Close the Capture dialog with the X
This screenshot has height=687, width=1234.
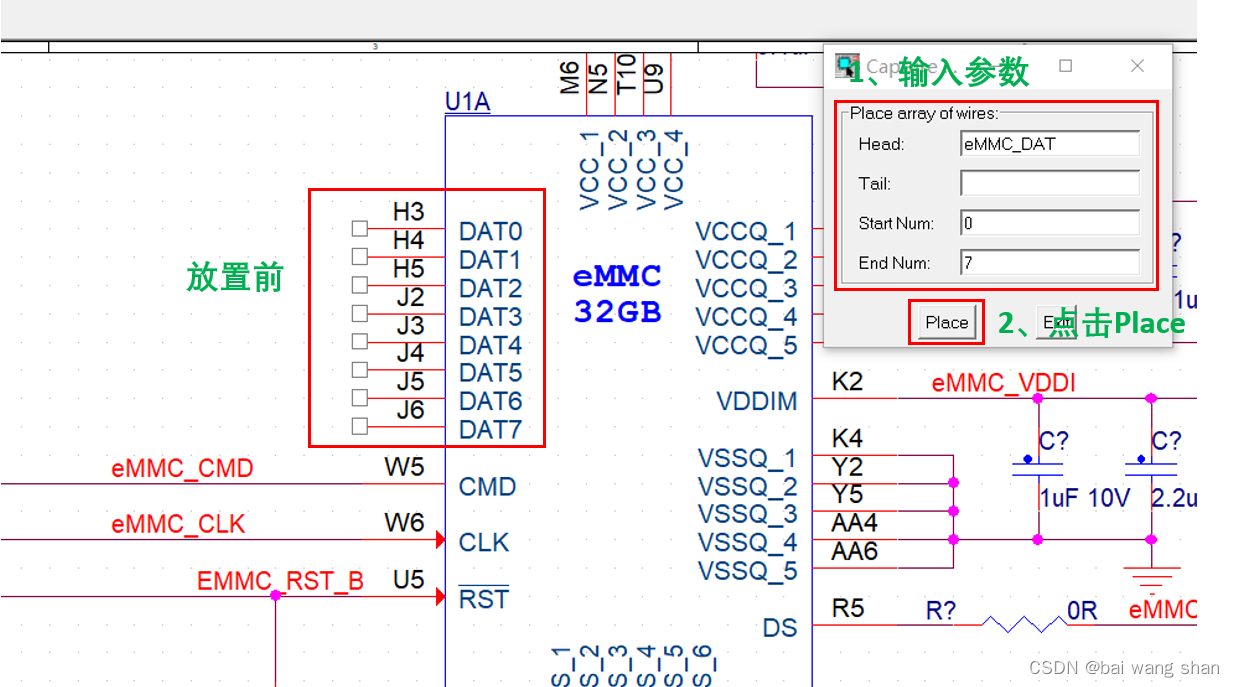1137,65
